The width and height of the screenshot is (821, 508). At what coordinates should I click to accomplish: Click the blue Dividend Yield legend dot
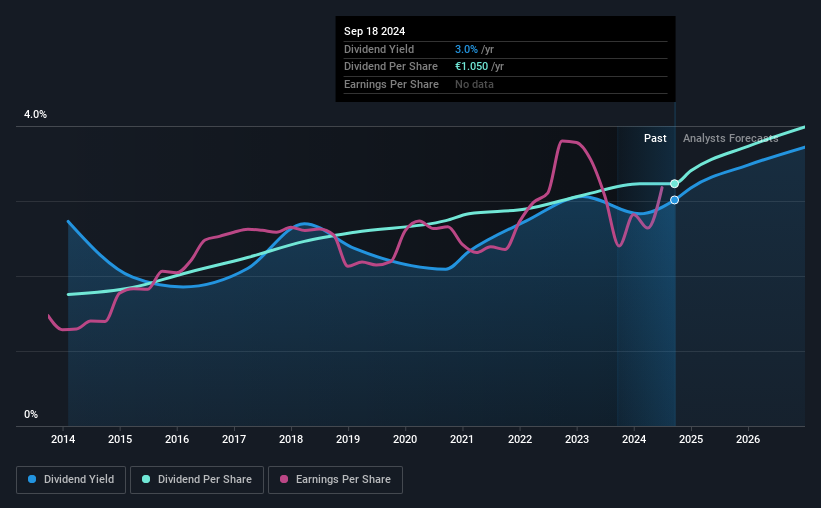tap(32, 479)
